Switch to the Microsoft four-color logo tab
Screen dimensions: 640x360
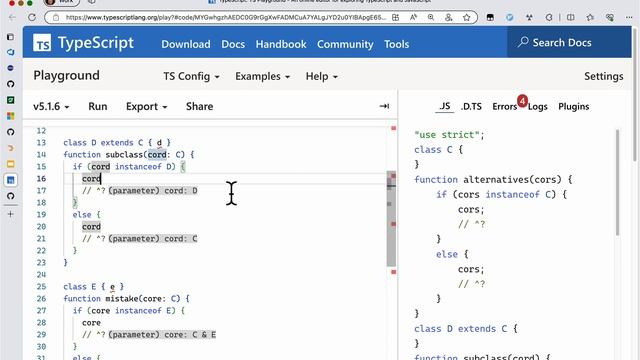pos(11,116)
